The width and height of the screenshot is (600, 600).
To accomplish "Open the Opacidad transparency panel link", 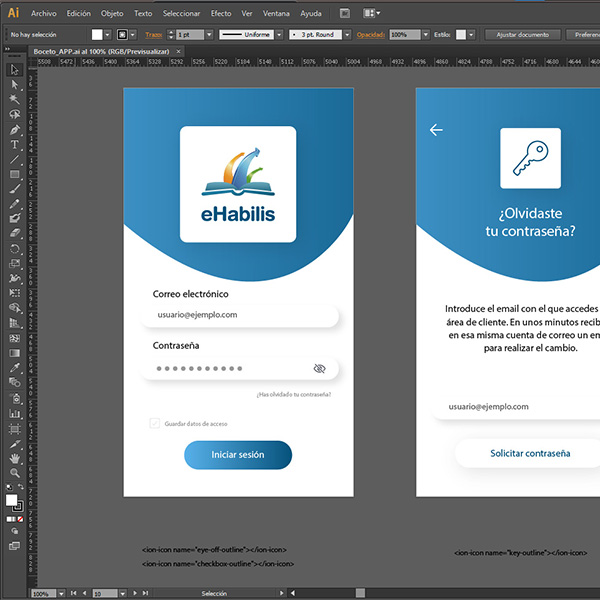I will (370, 35).
